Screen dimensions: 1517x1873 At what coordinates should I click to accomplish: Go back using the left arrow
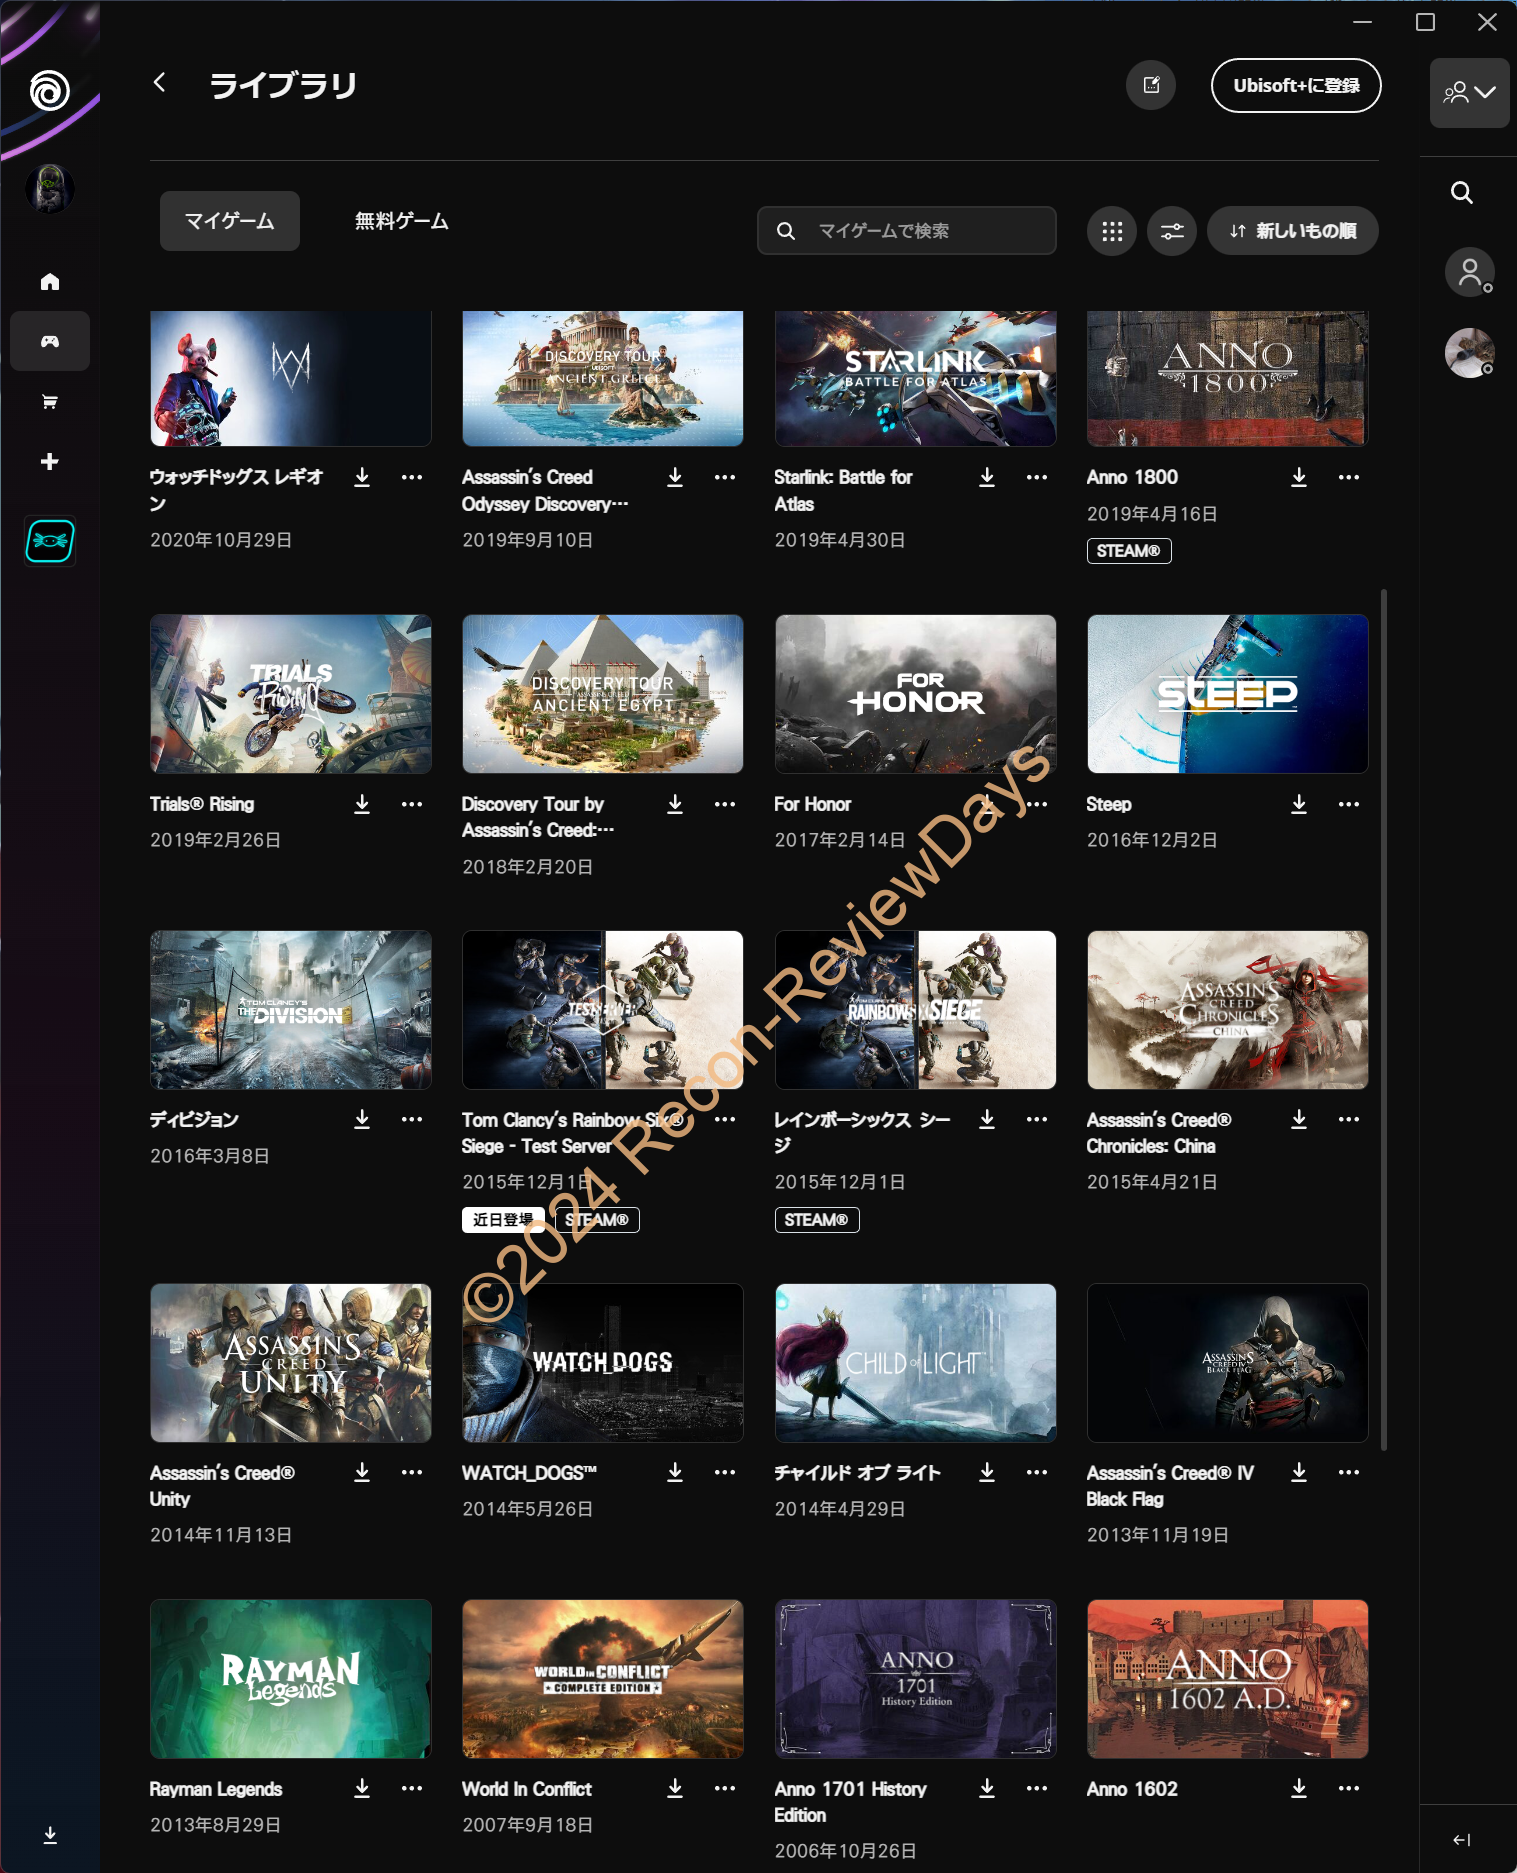click(x=160, y=83)
